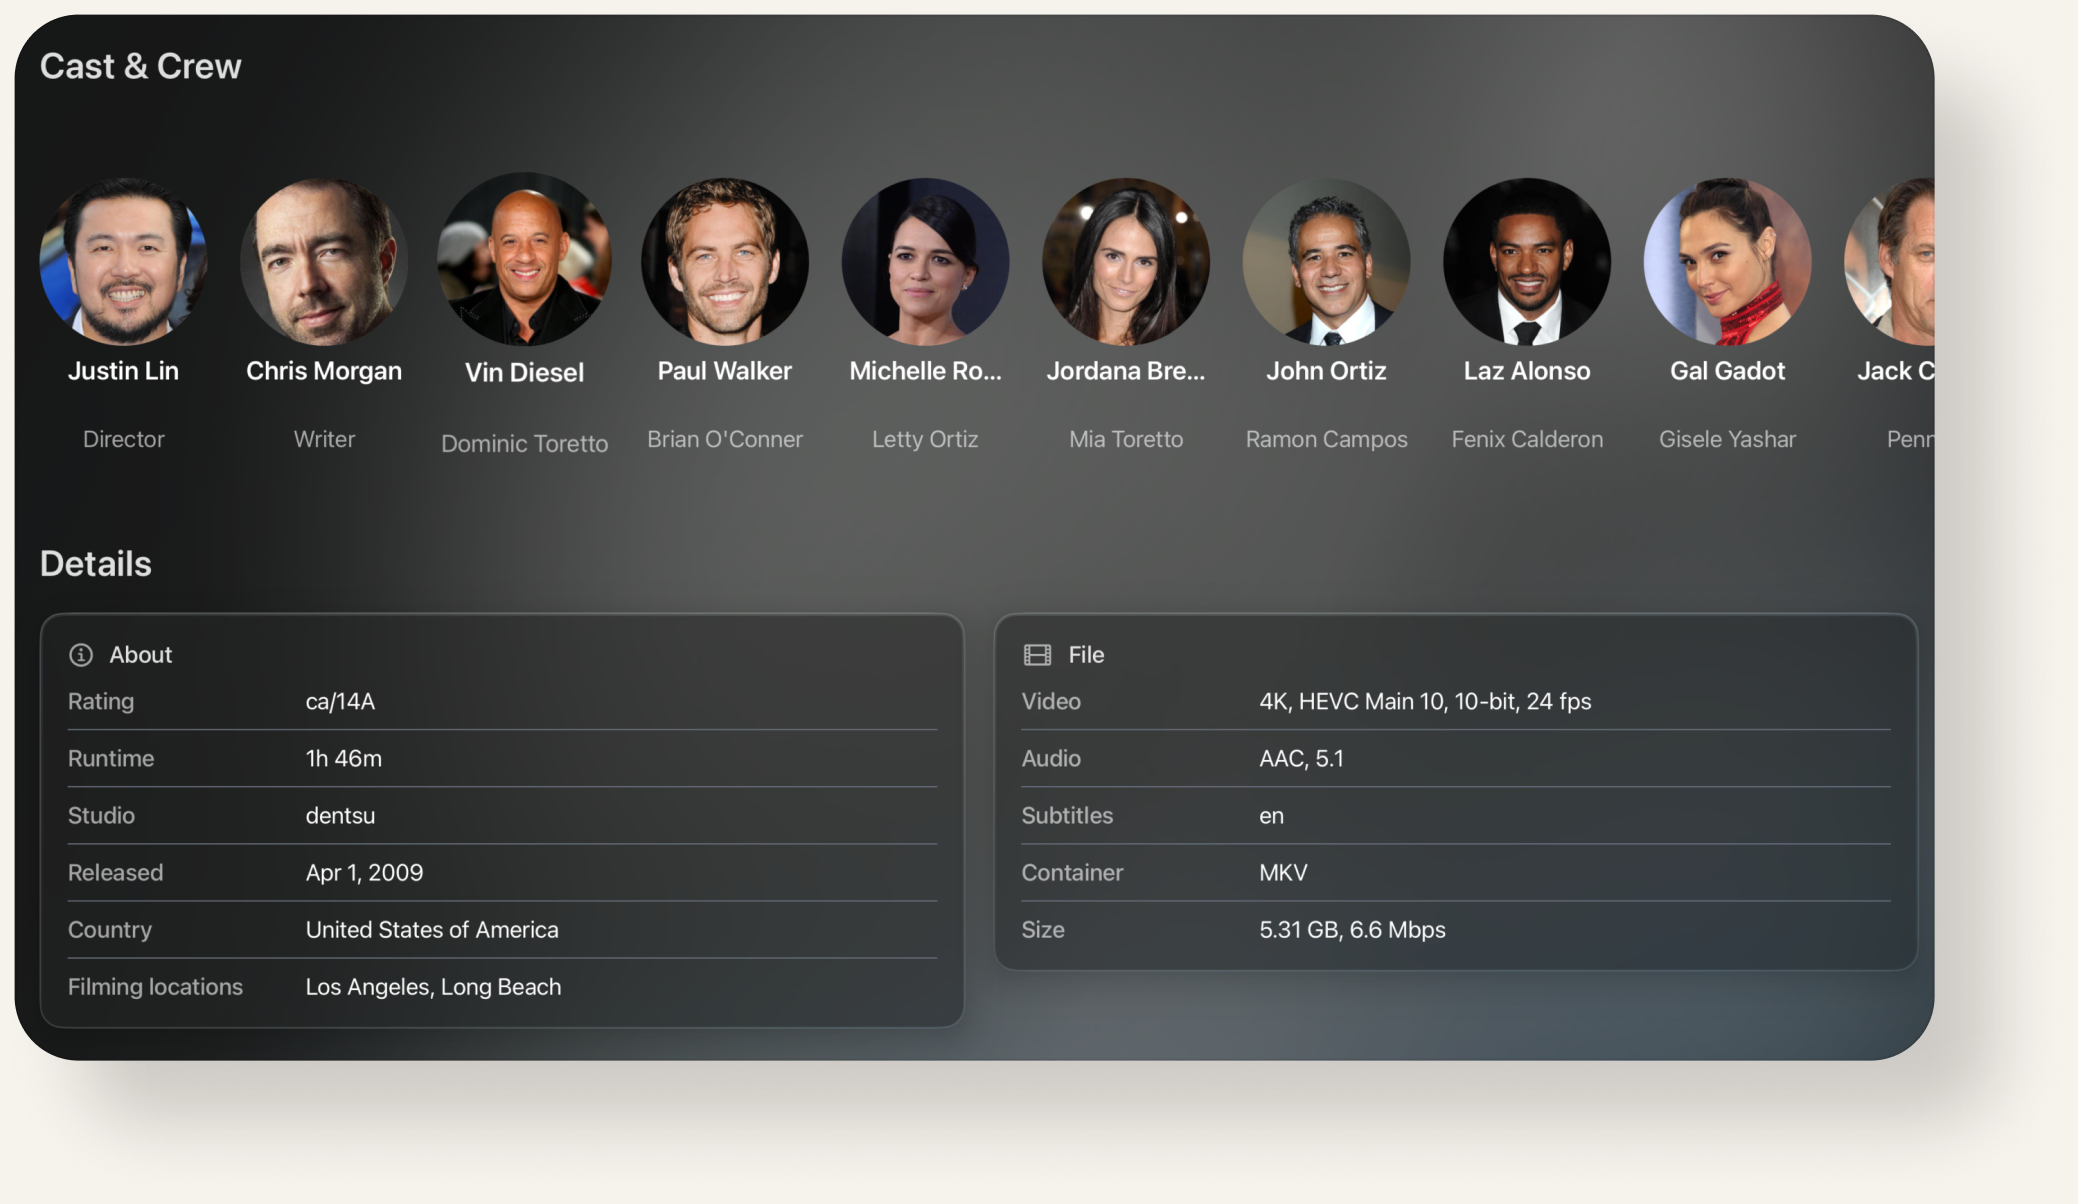Click the 'Brian O'Conner' role text
Image resolution: width=2078 pixels, height=1204 pixels.
pyautogui.click(x=725, y=439)
